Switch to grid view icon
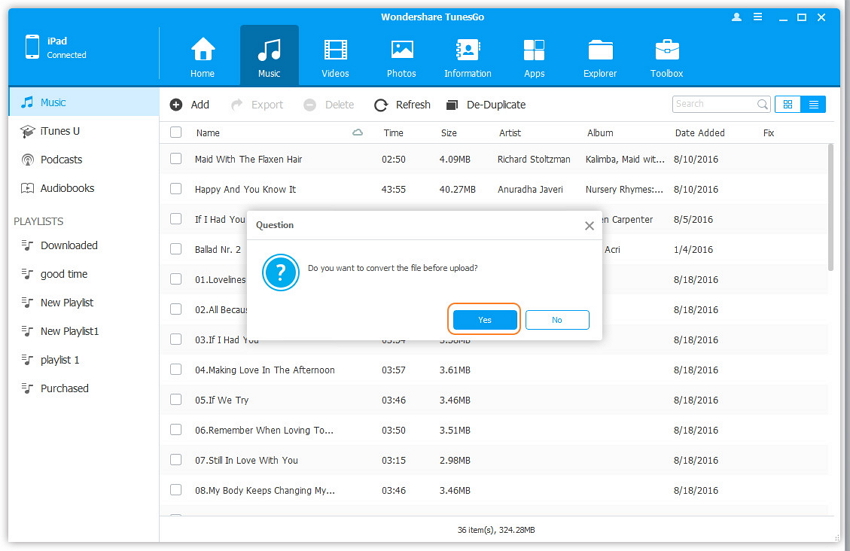 [788, 104]
